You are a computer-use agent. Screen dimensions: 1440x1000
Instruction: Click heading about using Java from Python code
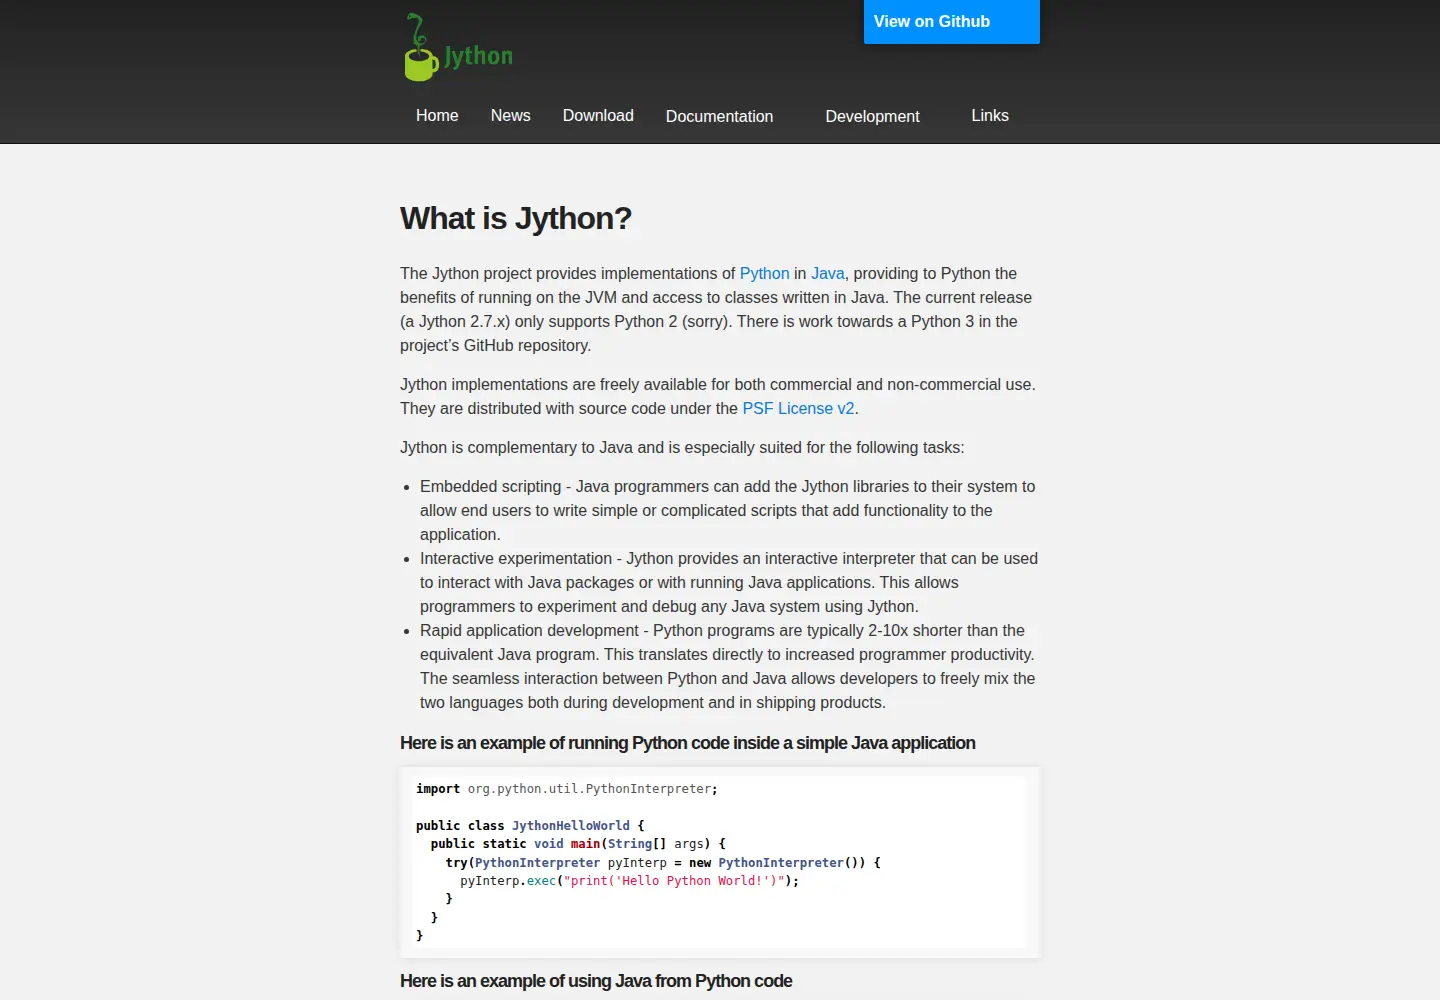click(596, 981)
